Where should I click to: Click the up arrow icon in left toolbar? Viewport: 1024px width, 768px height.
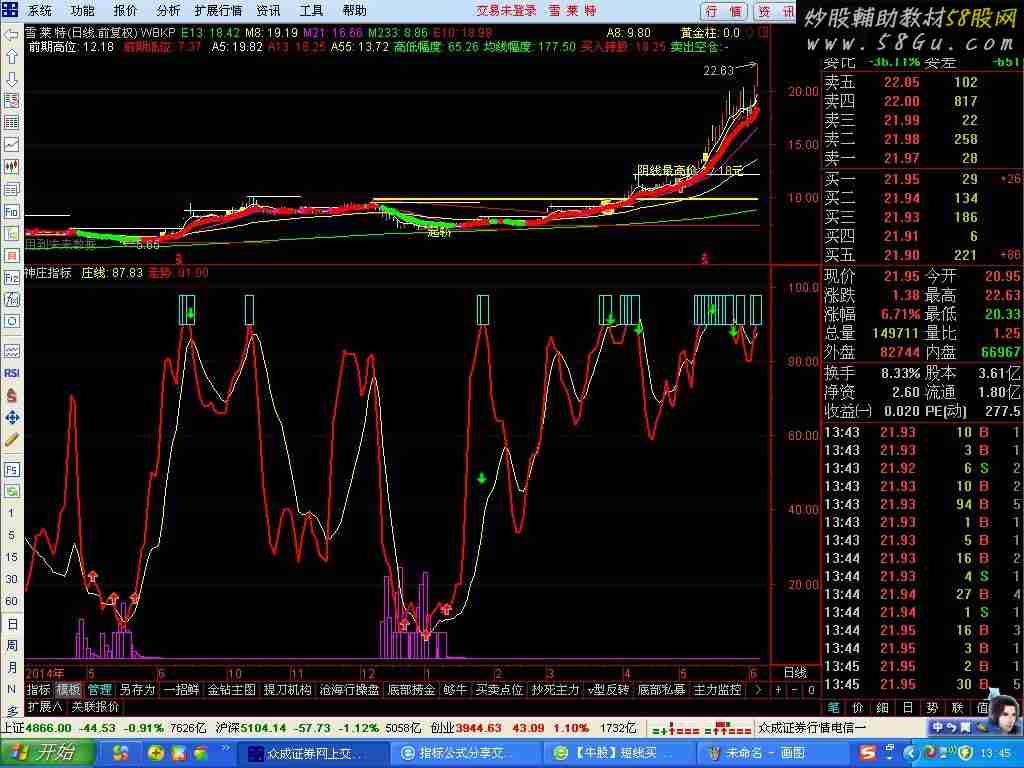tap(11, 57)
